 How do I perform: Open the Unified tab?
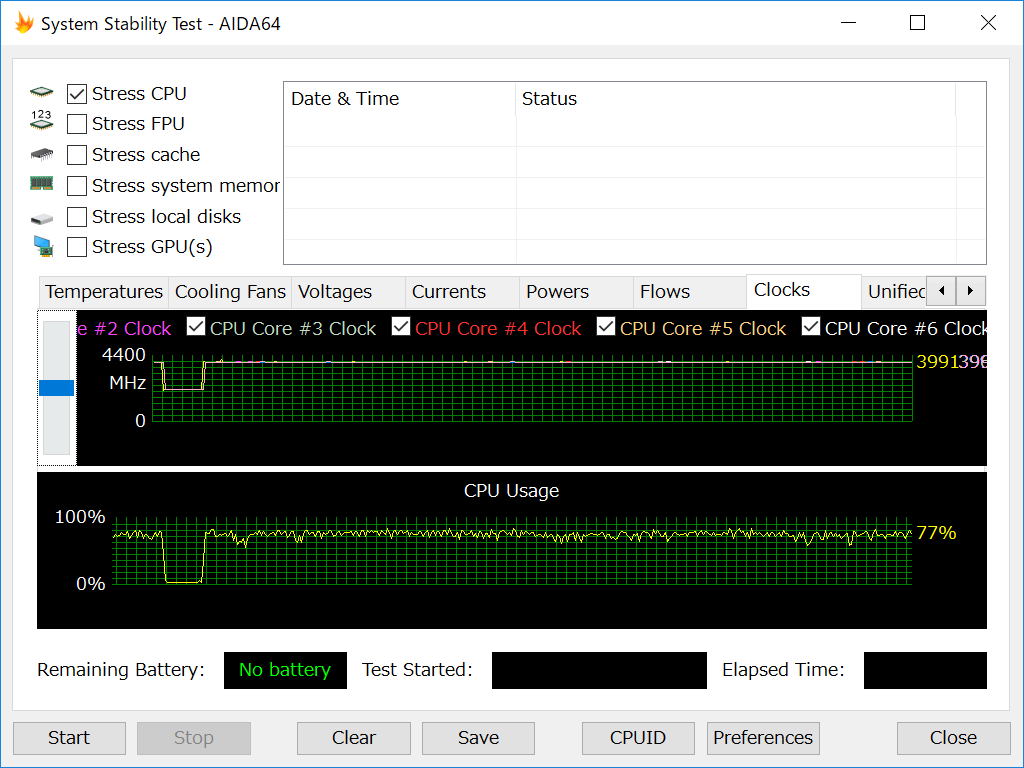click(895, 292)
